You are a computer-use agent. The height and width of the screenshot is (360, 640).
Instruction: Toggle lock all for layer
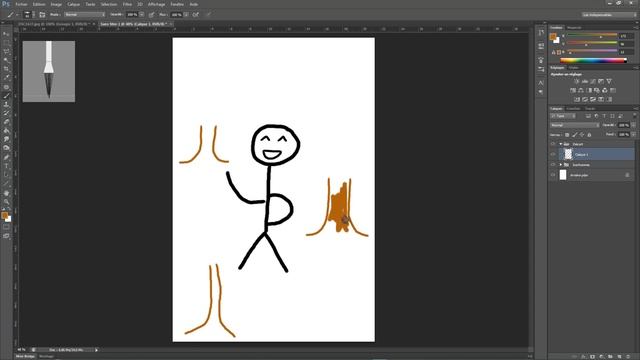pyautogui.click(x=589, y=135)
